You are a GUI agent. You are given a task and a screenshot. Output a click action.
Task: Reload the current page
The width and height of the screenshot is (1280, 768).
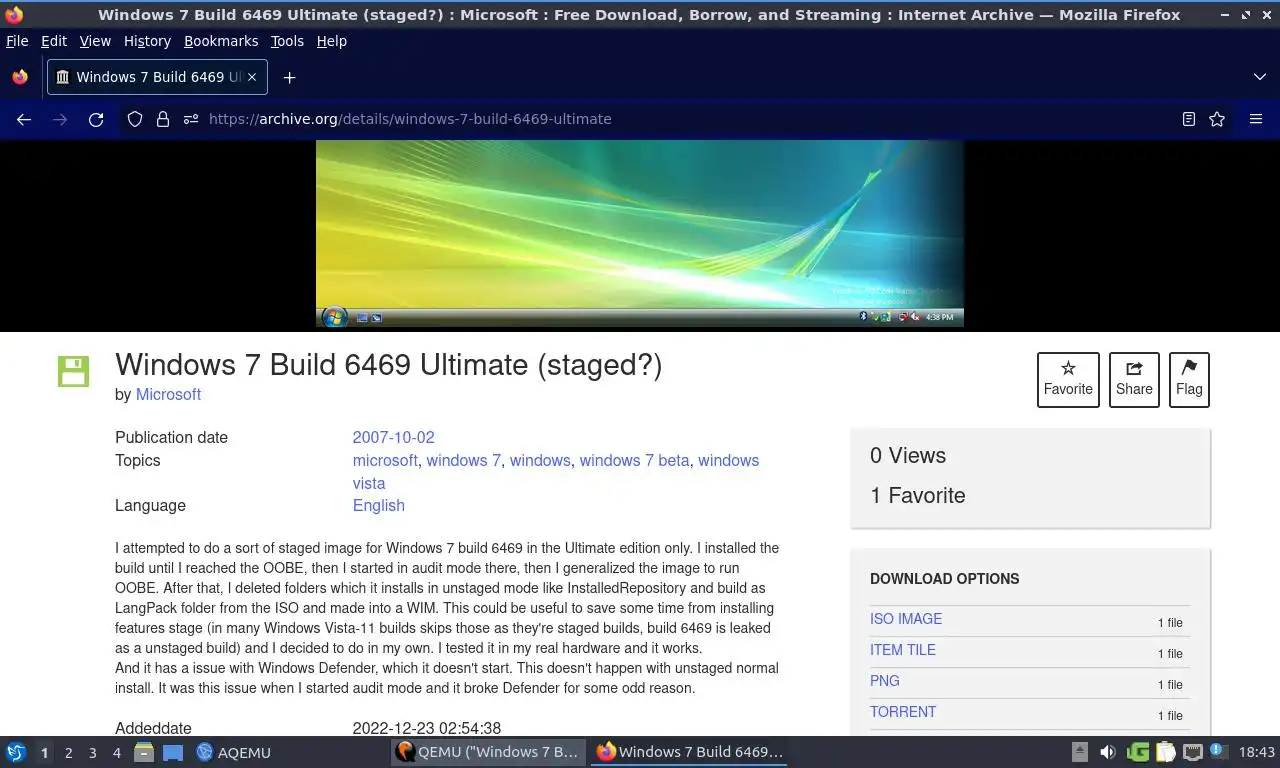pos(96,119)
